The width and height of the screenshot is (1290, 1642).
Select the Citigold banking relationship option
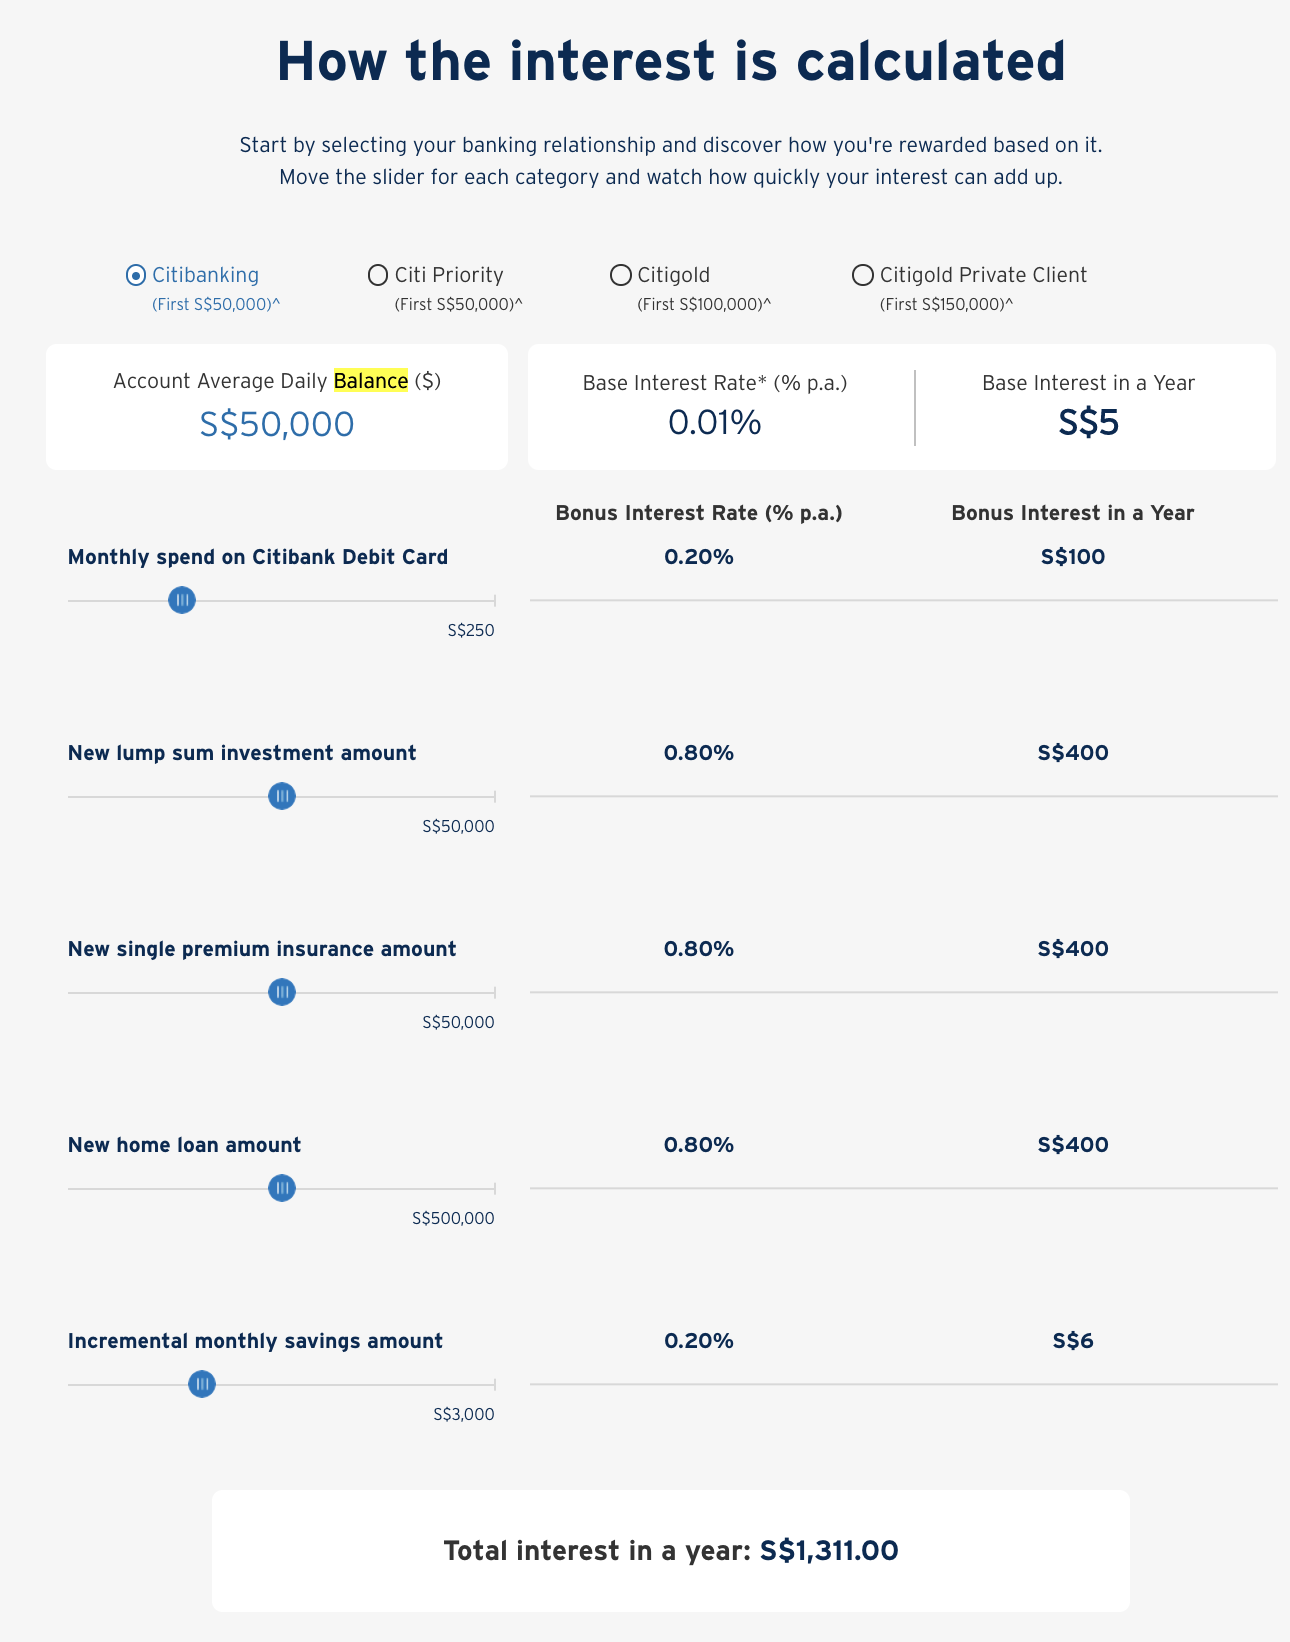point(619,275)
